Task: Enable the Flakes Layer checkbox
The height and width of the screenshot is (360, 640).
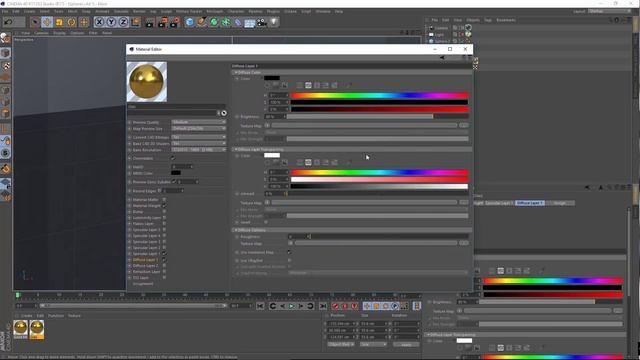Action: click(164, 224)
